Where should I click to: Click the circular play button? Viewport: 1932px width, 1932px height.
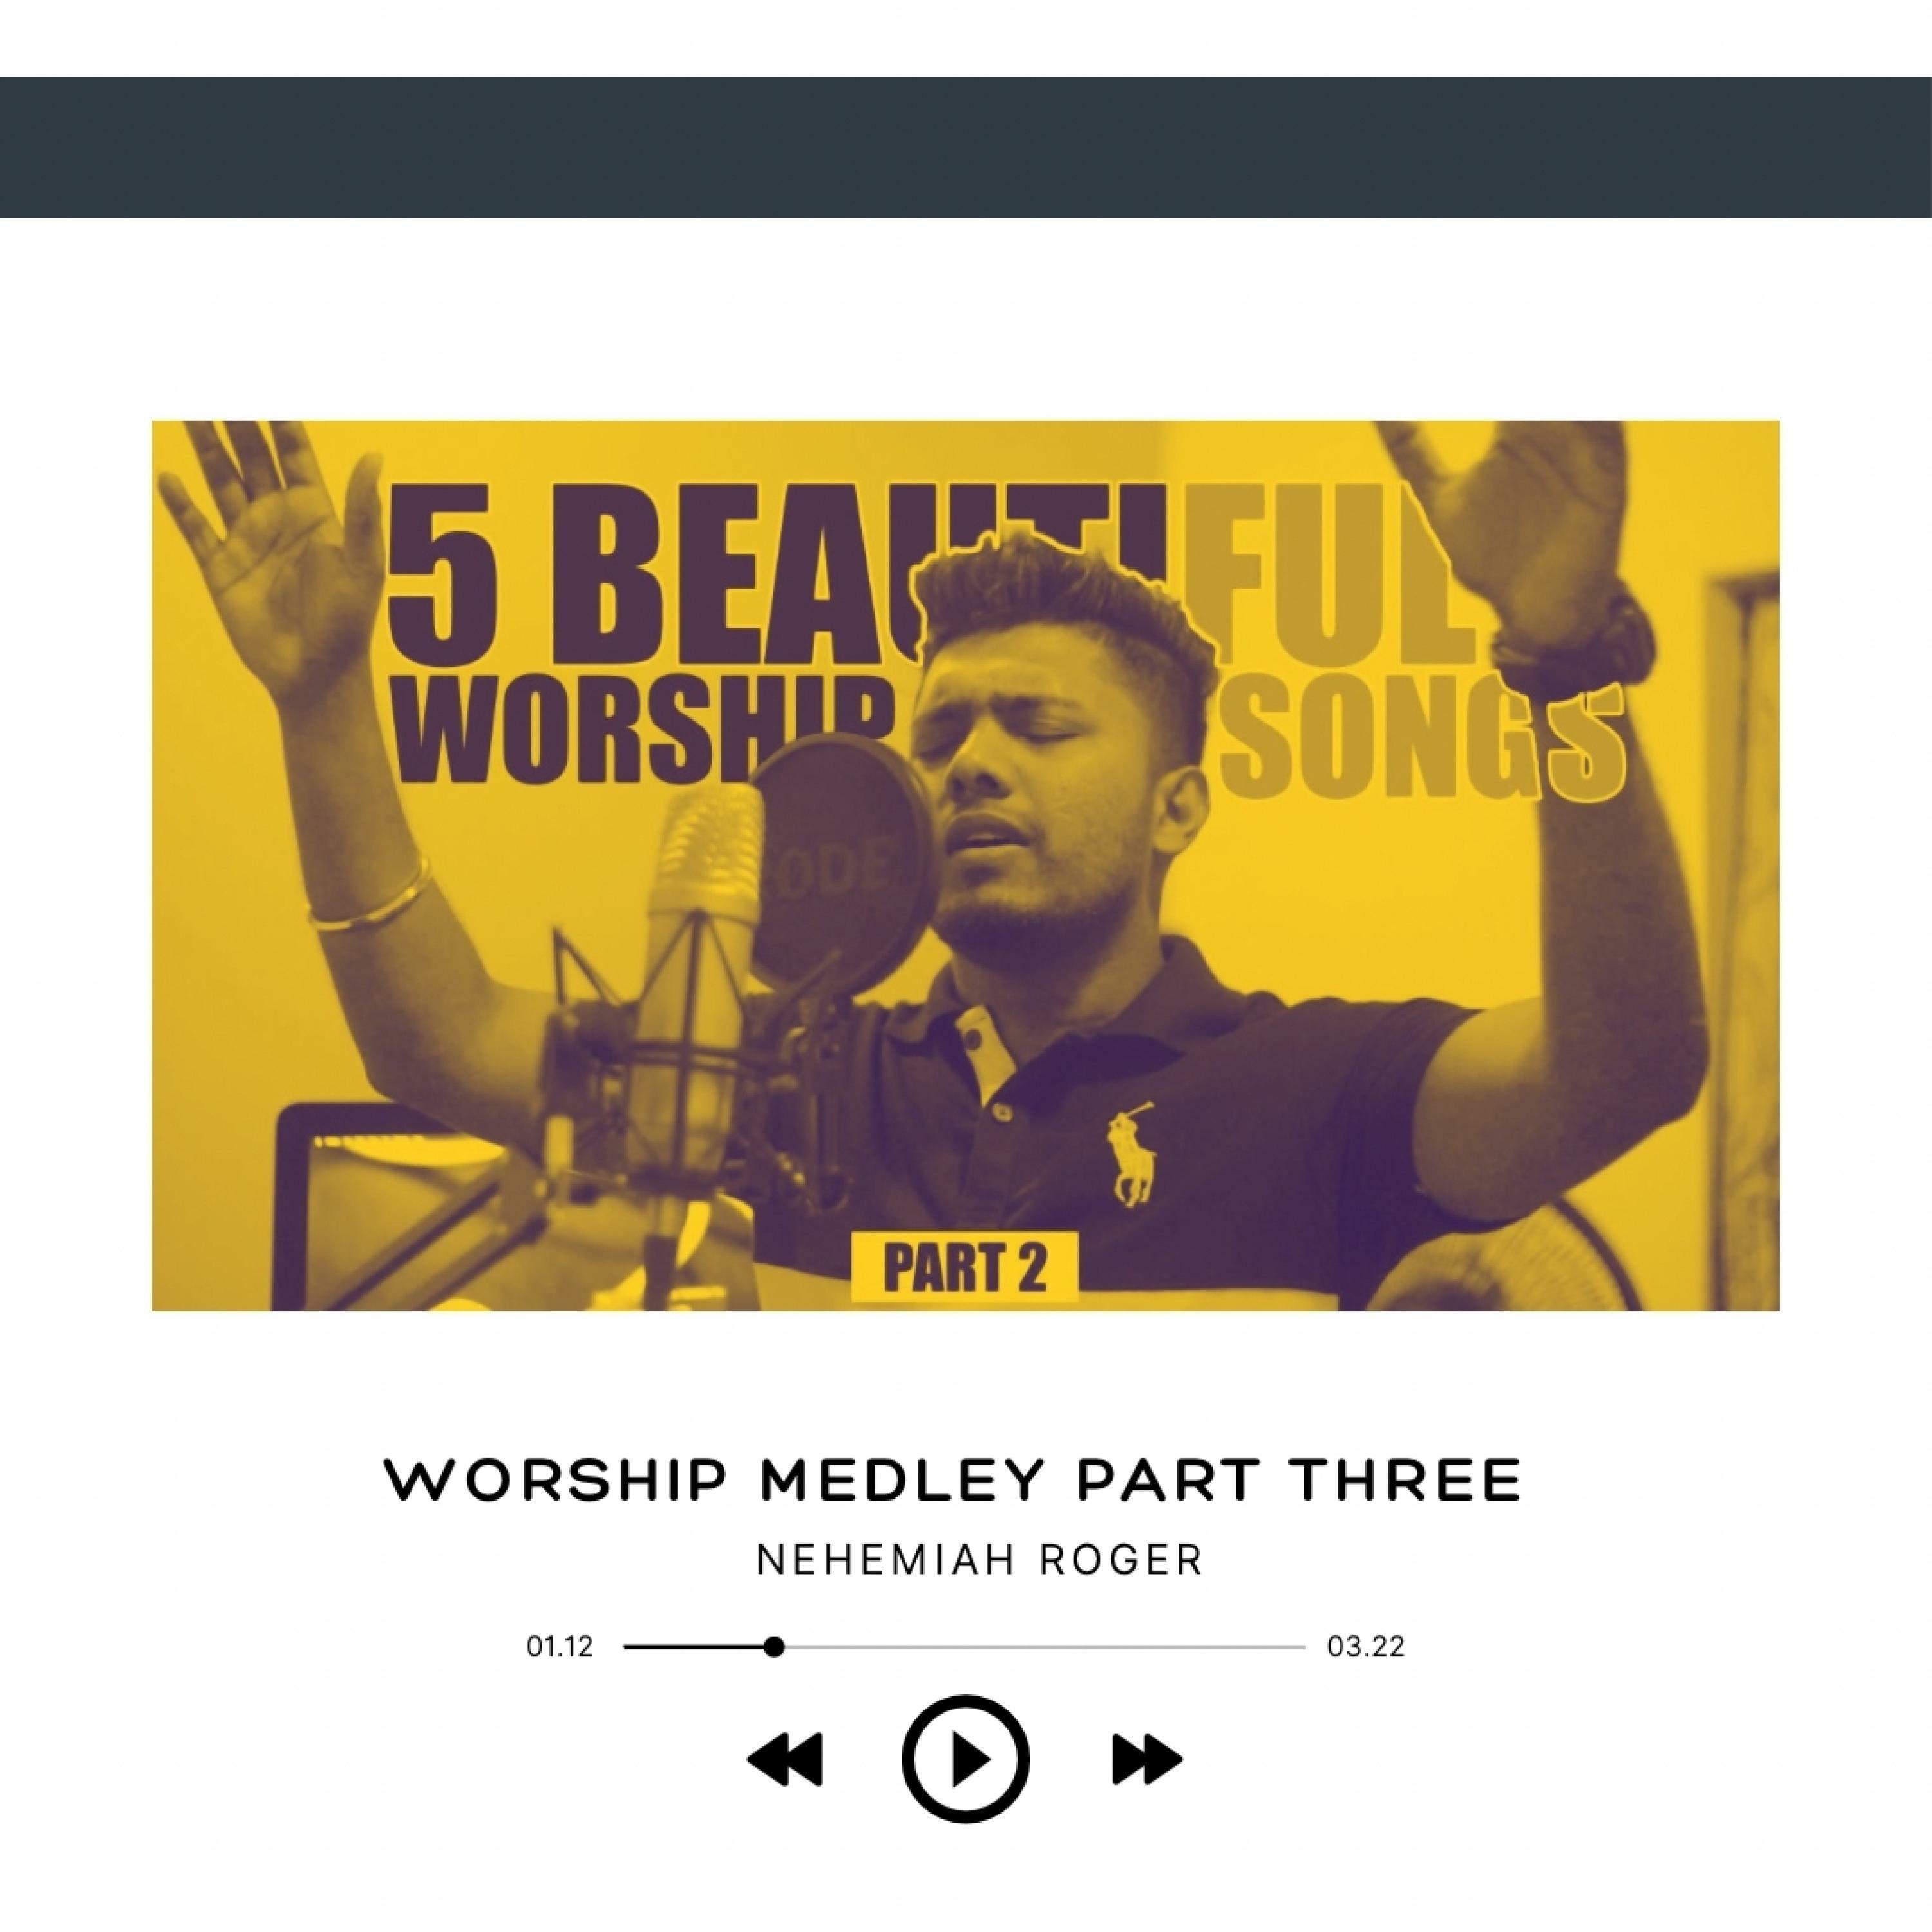tap(965, 1759)
